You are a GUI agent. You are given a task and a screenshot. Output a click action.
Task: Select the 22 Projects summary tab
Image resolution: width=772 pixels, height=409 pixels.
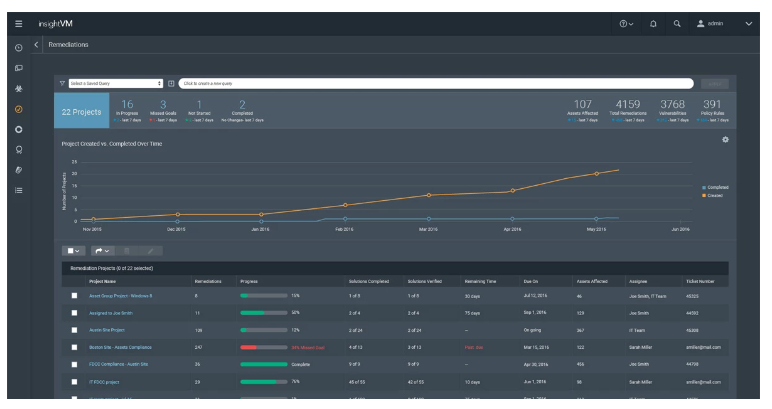[x=80, y=113]
